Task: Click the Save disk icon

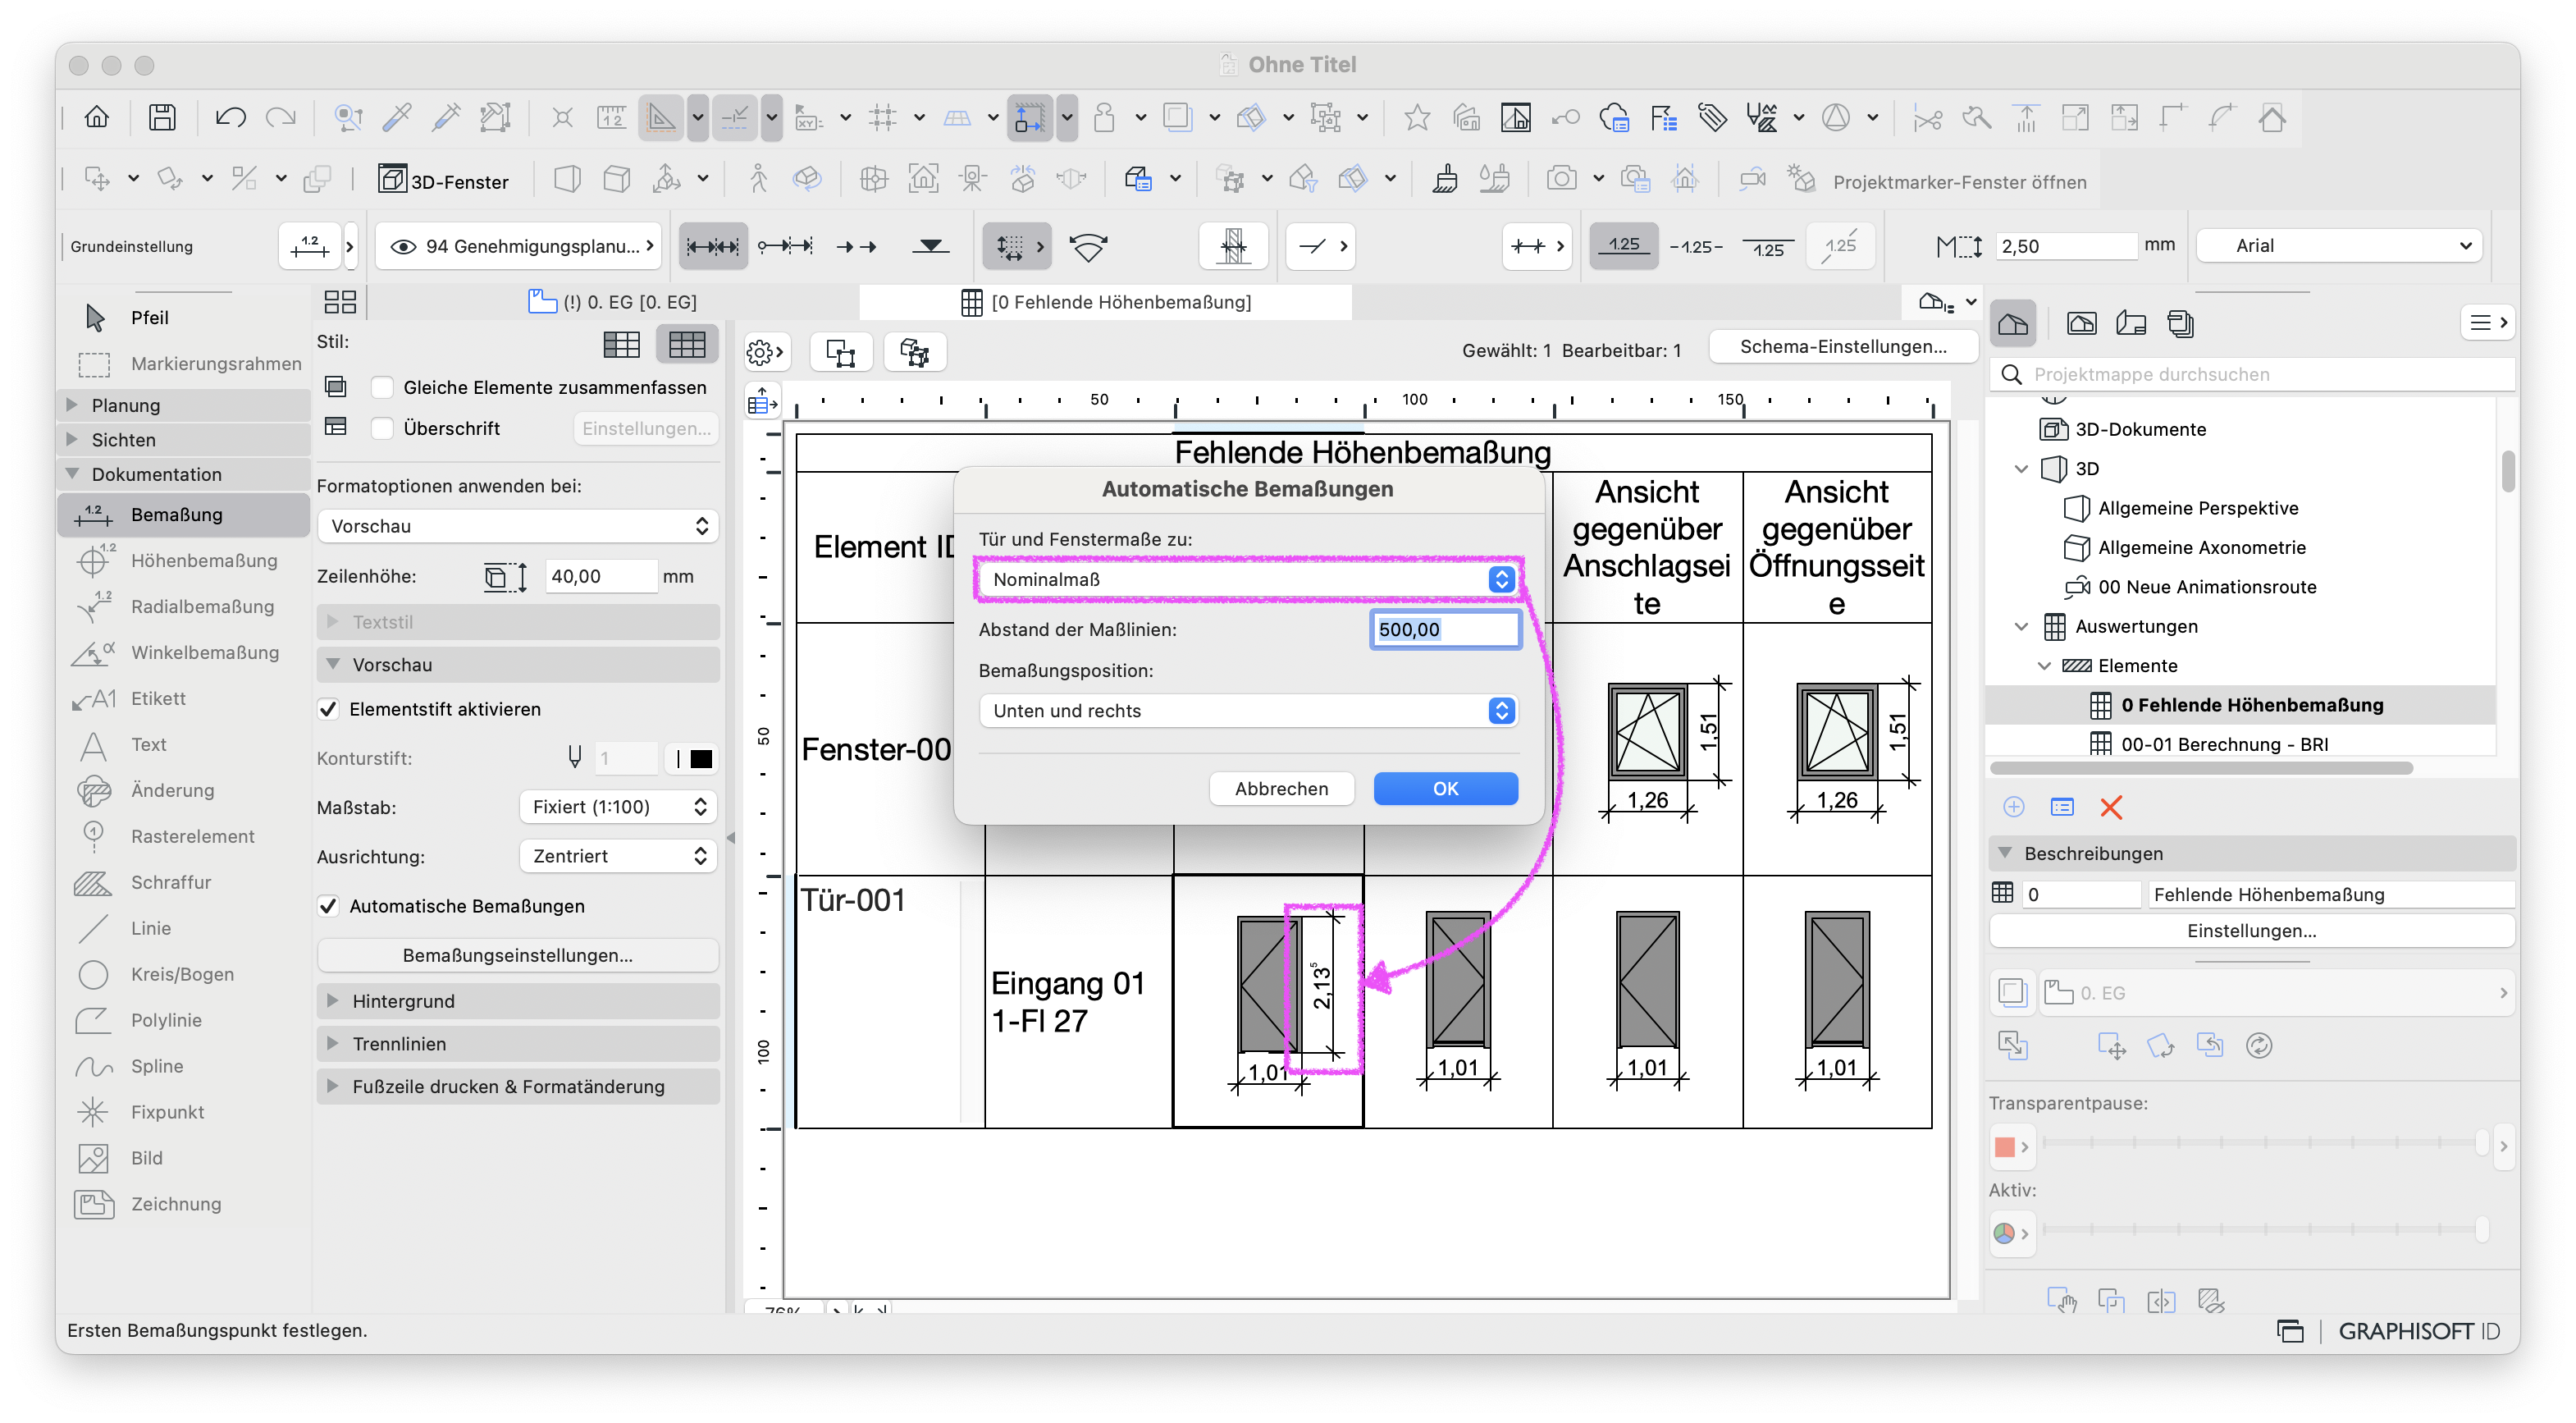Action: point(162,118)
